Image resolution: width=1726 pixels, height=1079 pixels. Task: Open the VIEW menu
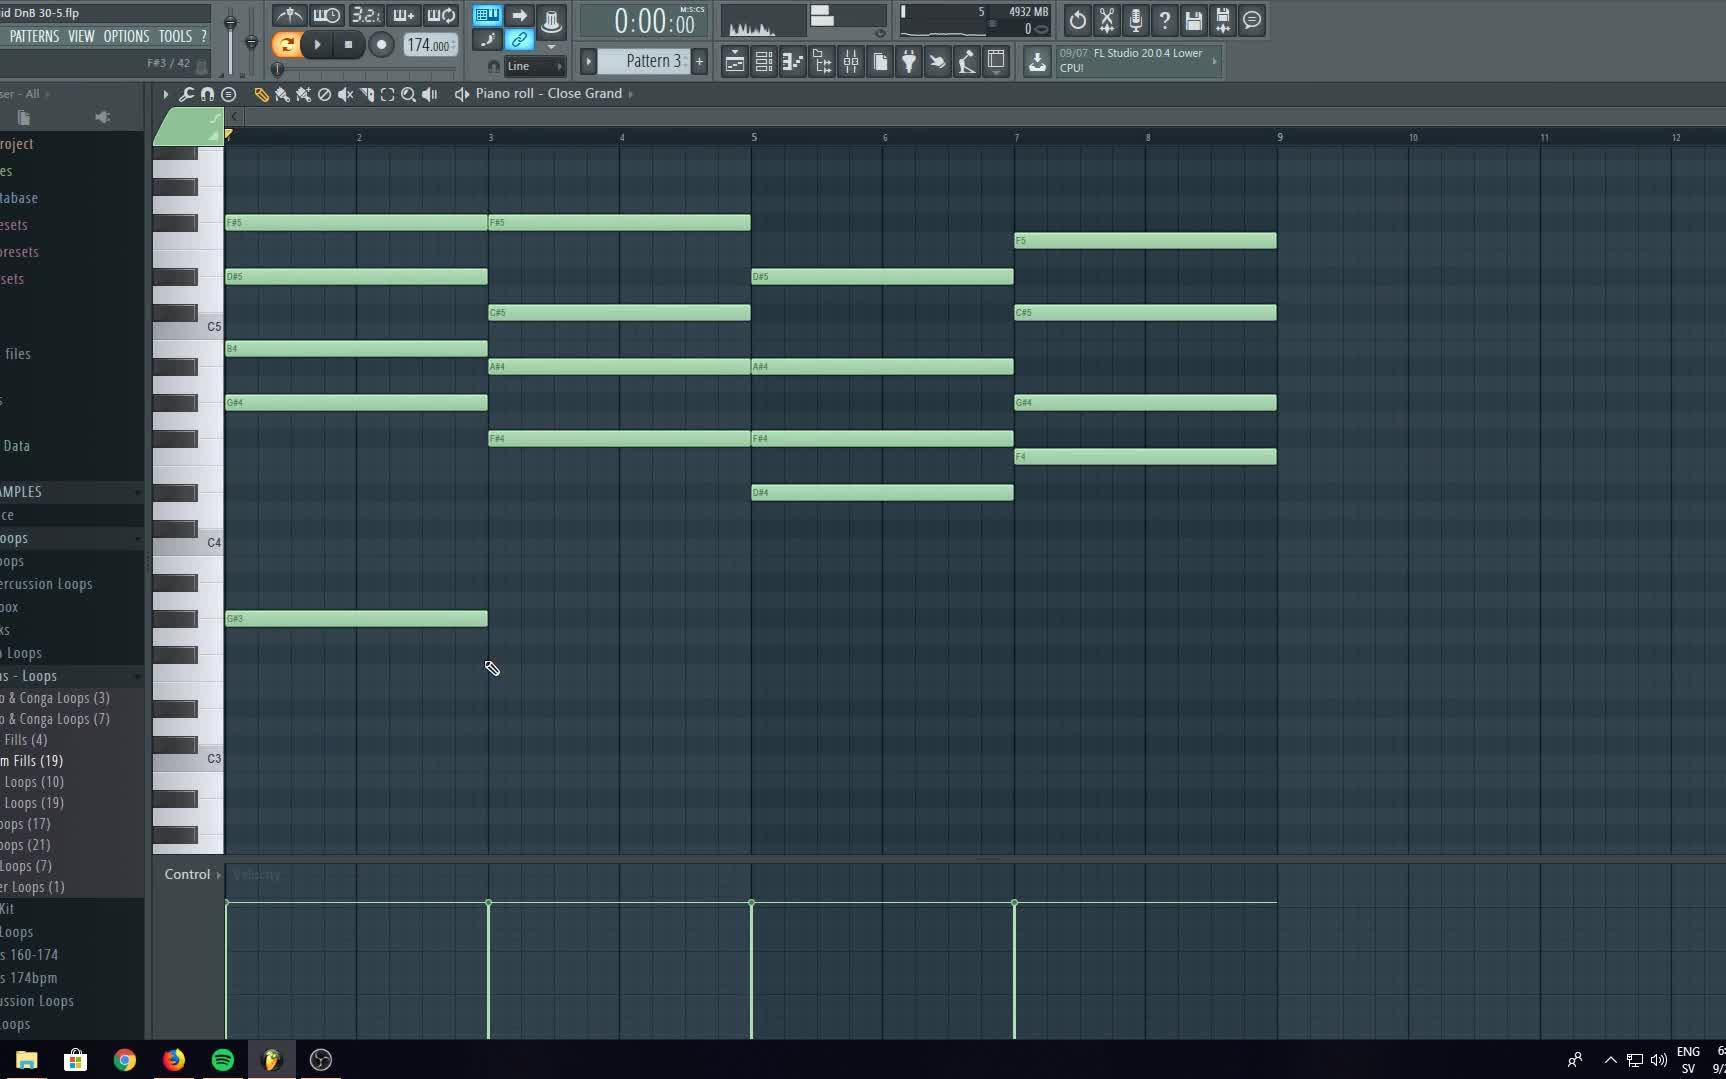(81, 36)
